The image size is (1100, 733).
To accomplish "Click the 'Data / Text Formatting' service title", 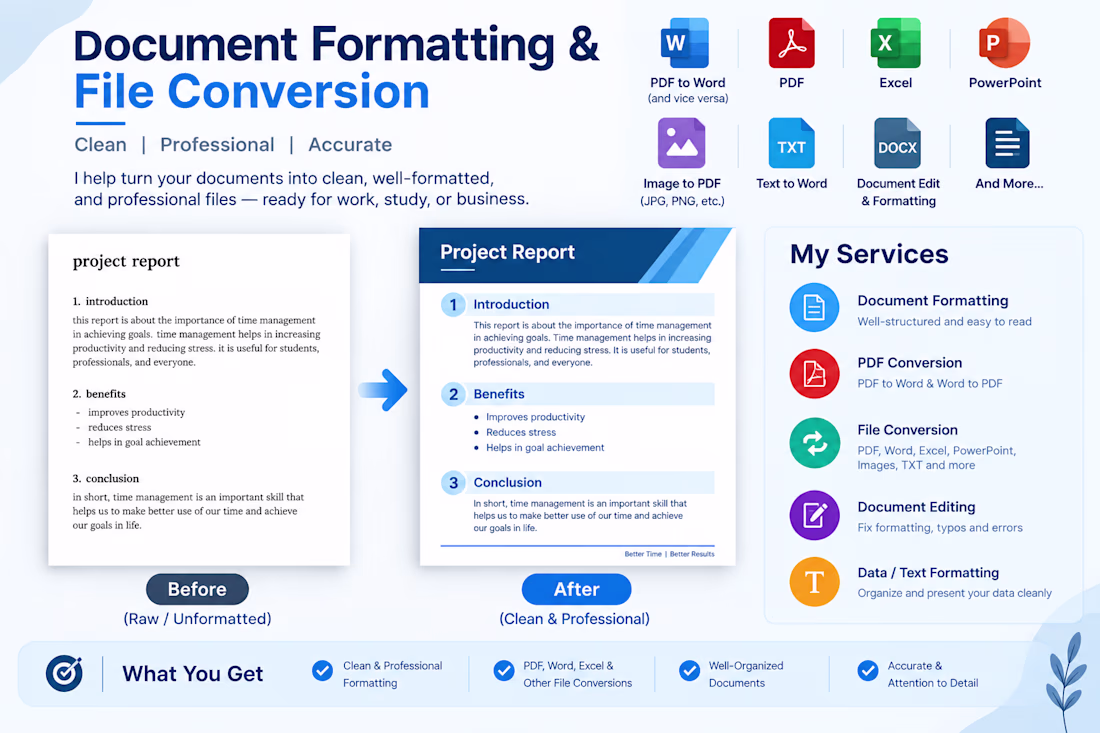I will point(928,573).
